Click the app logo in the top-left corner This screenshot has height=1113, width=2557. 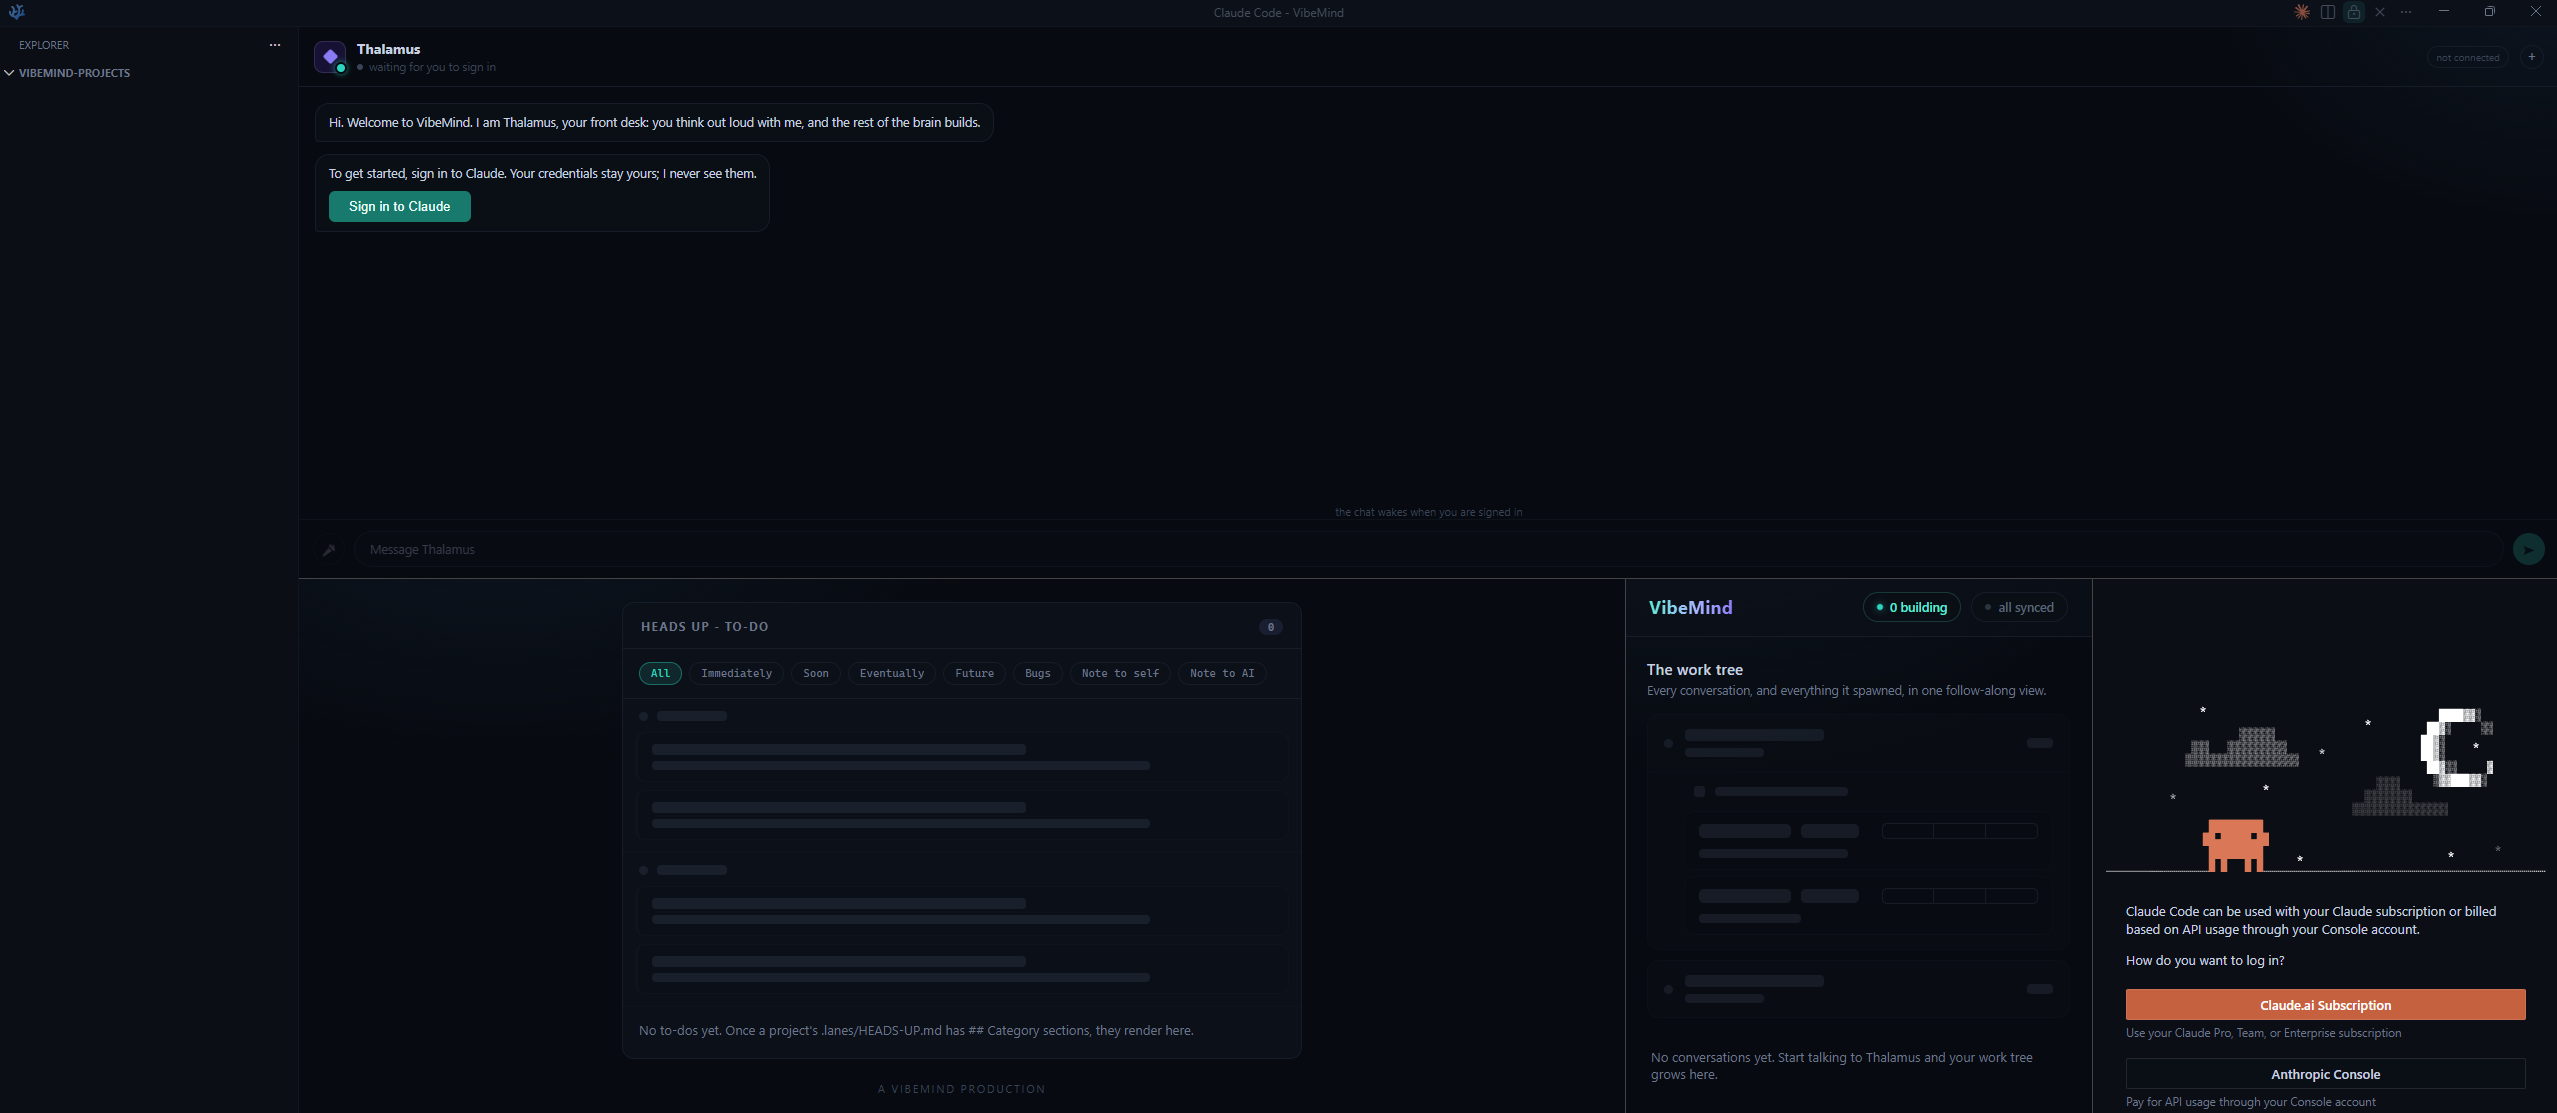point(17,12)
